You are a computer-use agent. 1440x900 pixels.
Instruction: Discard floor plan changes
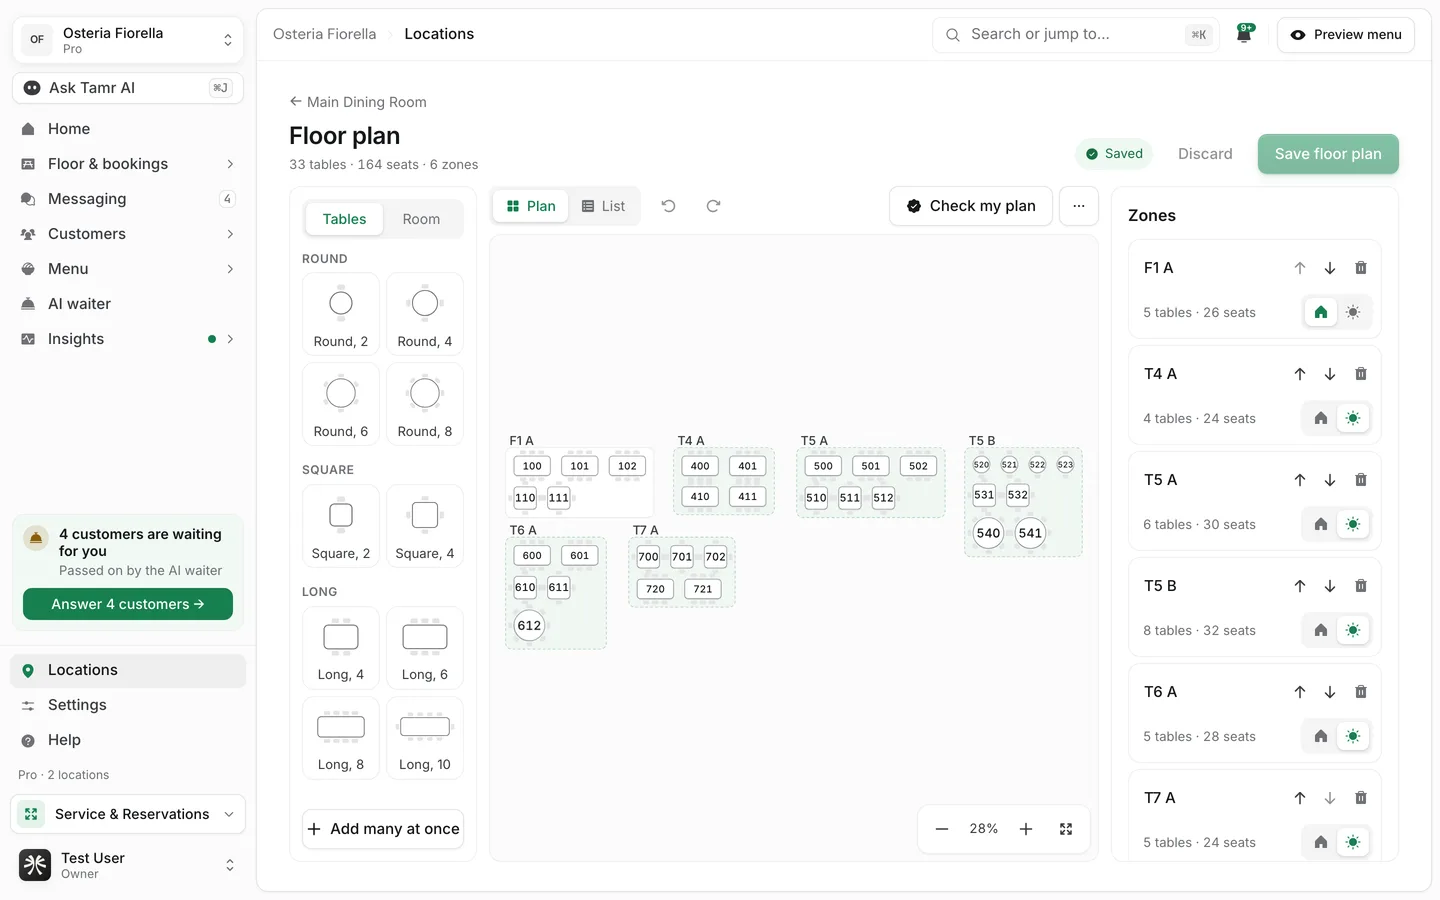click(x=1205, y=154)
